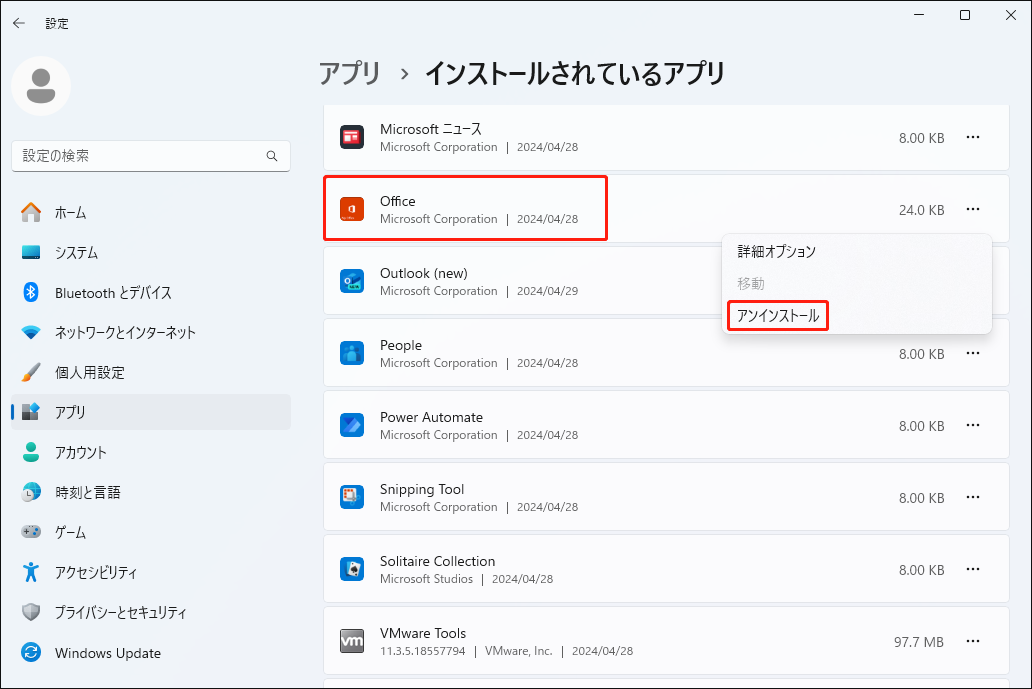Click the Solitaire Collection name text
The width and height of the screenshot is (1032, 689).
pos(438,561)
